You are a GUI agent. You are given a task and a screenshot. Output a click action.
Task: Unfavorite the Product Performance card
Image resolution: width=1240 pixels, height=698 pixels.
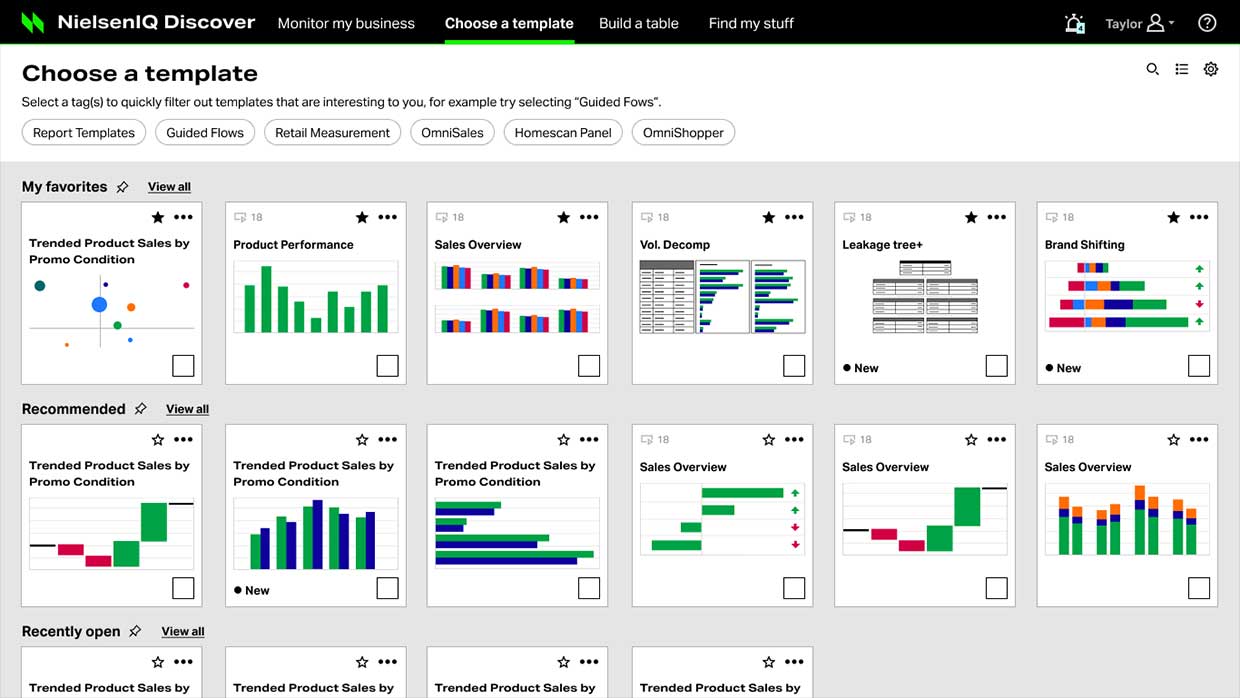[362, 217]
